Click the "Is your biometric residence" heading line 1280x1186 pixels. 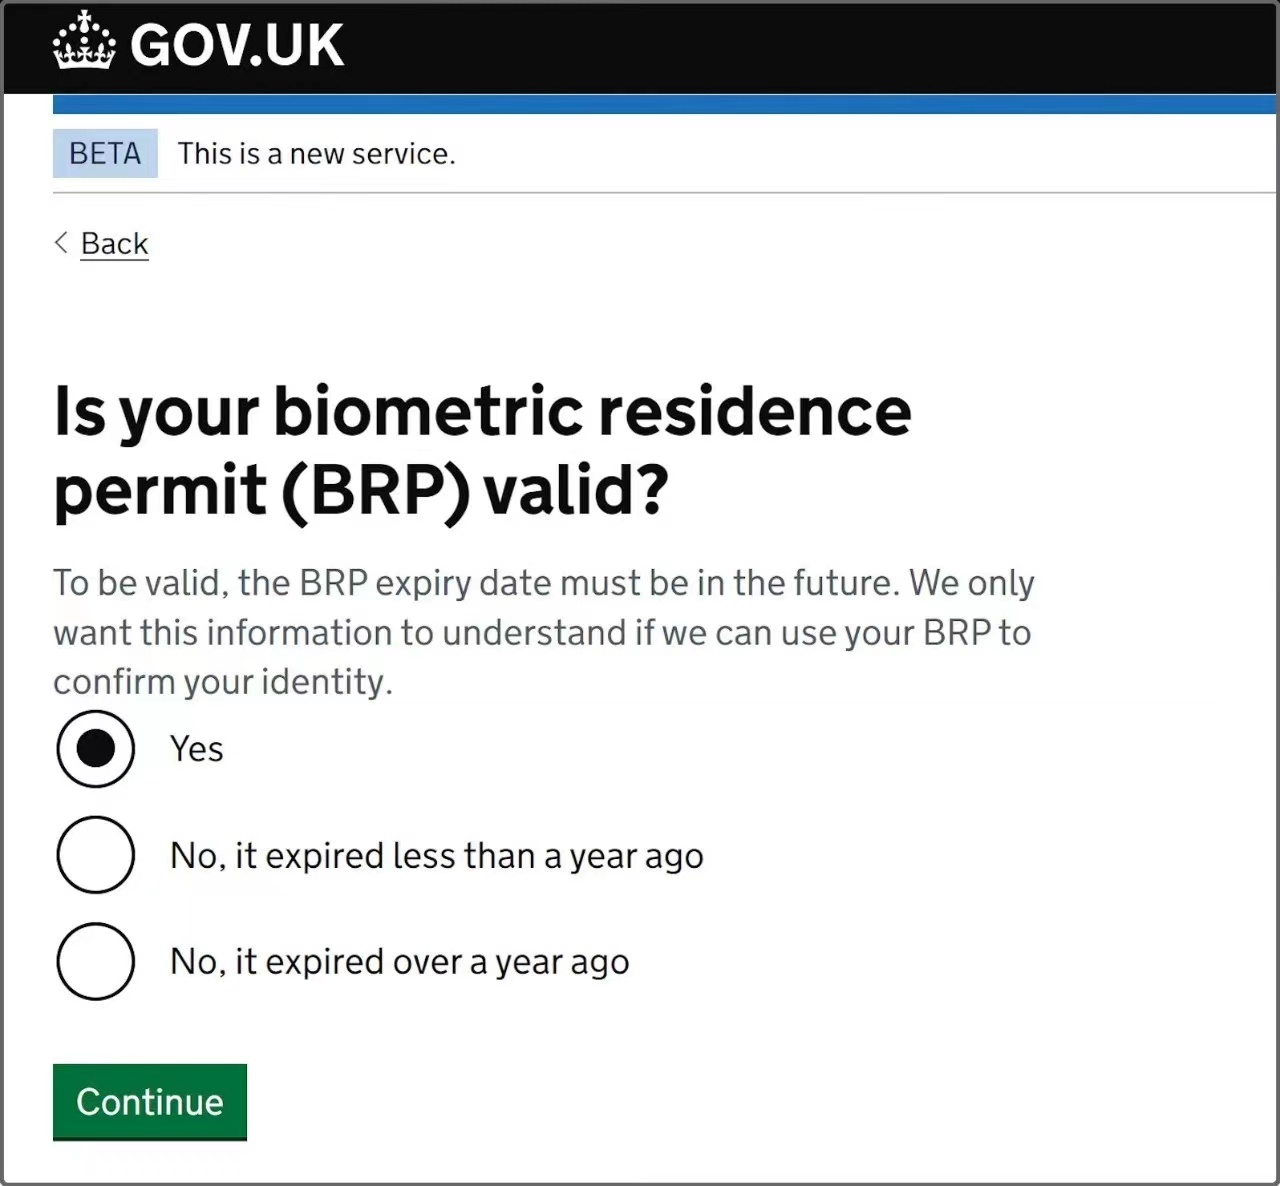pos(482,411)
